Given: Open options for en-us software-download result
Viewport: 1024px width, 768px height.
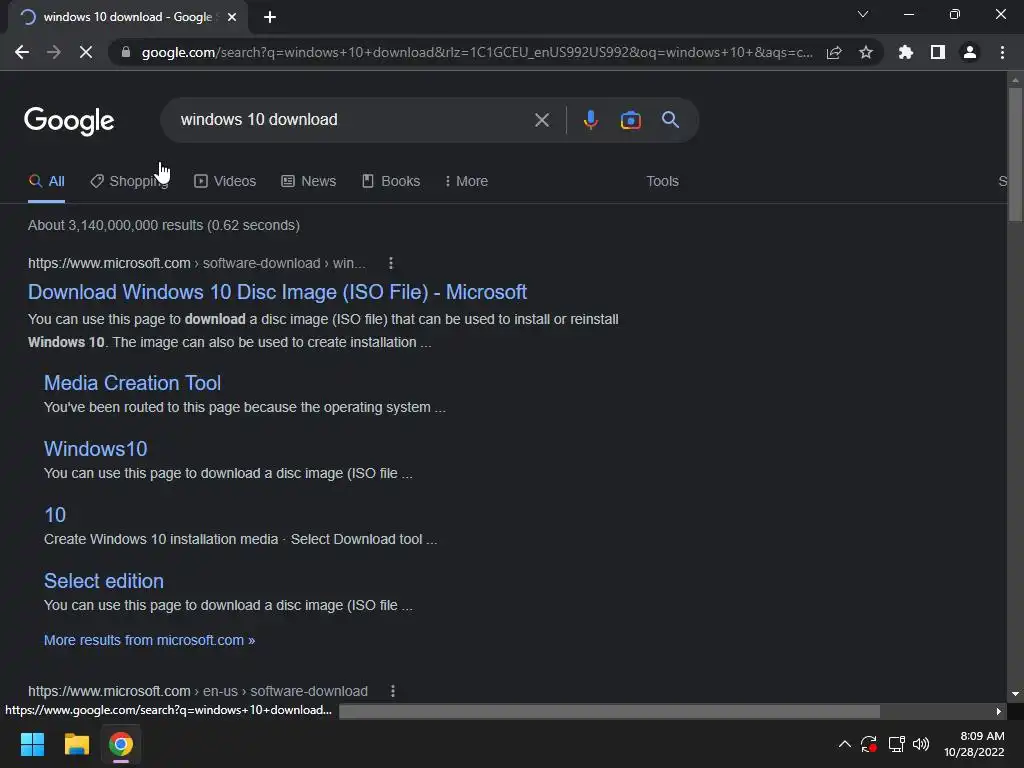Looking at the screenshot, I should point(392,691).
